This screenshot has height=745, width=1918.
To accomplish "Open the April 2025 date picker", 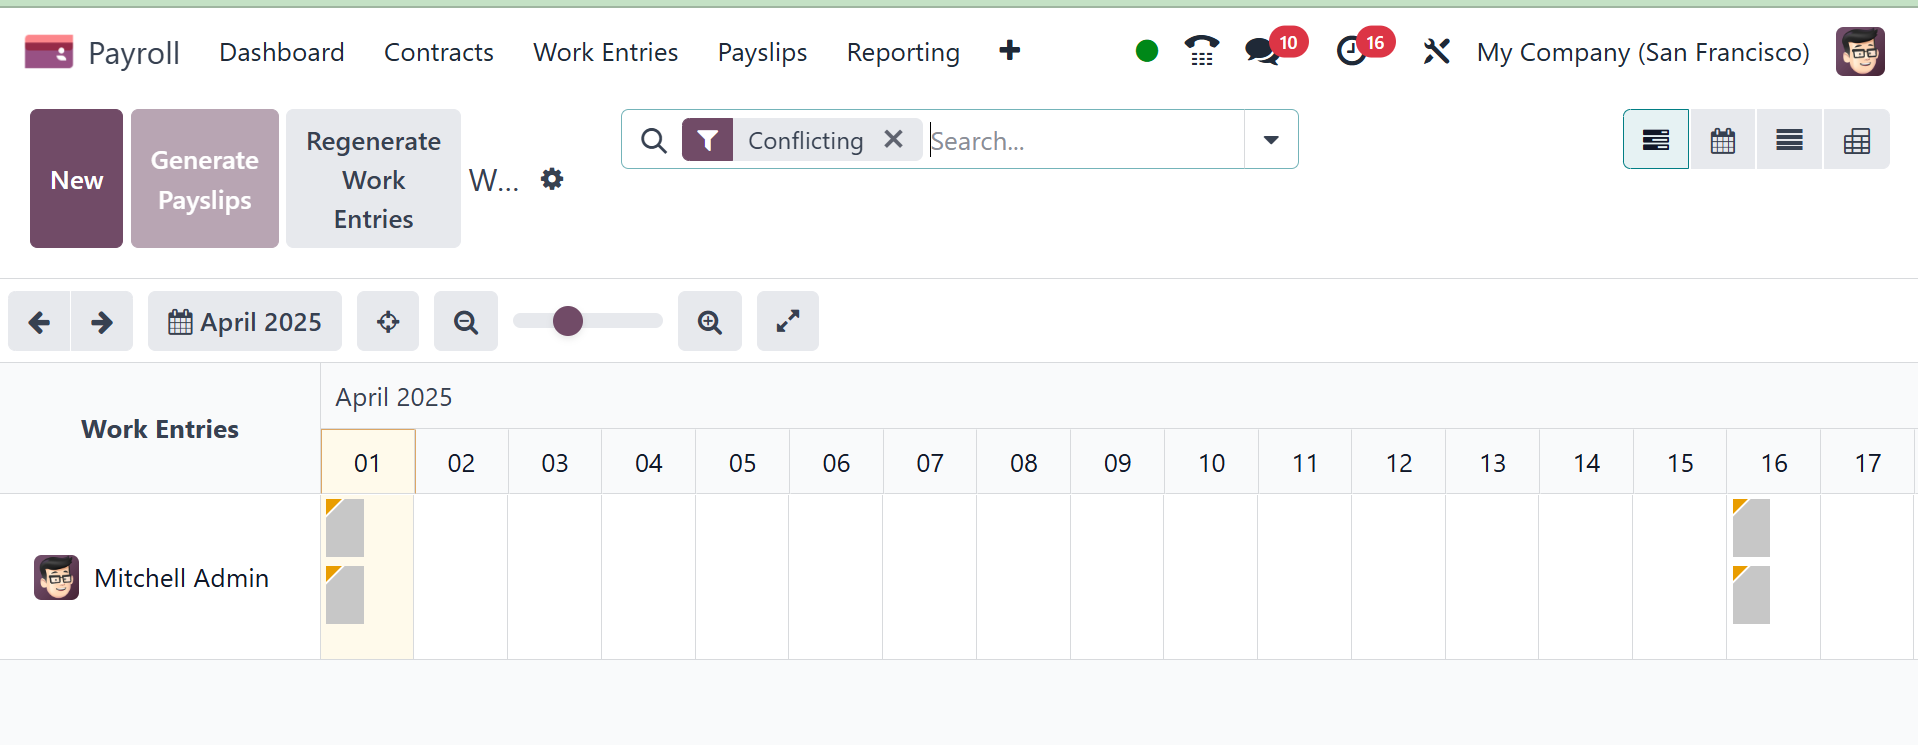I will [x=245, y=322].
